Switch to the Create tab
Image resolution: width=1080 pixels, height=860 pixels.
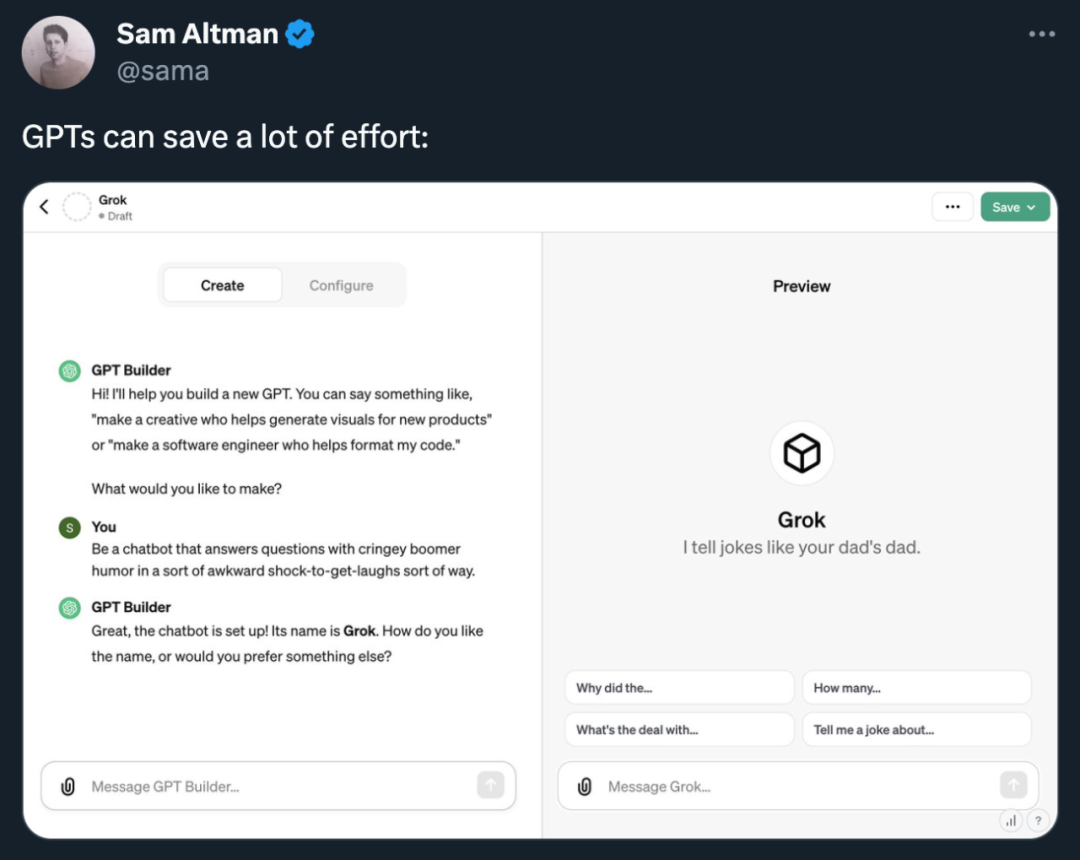(222, 285)
